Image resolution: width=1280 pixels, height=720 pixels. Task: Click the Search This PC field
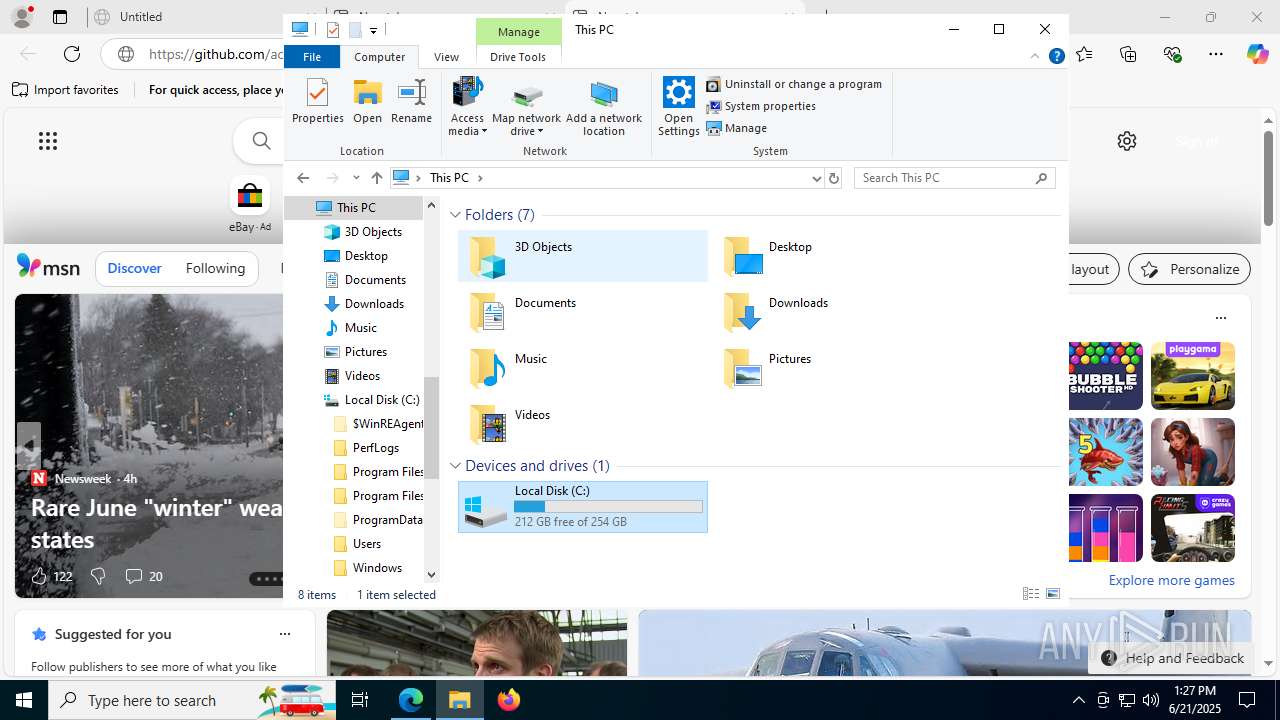click(955, 178)
